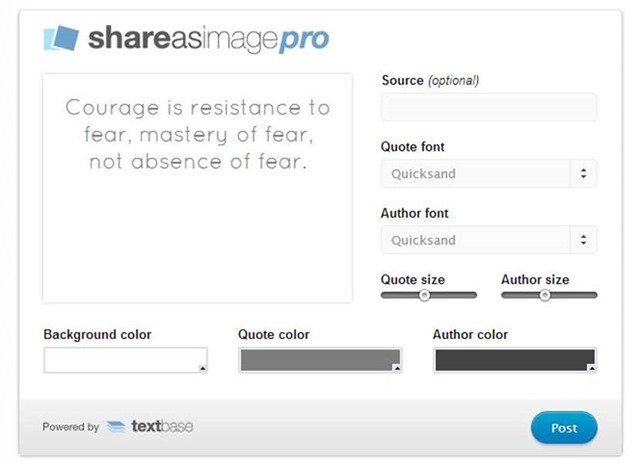This screenshot has width=640, height=467.
Task: Click the quote text in the preview
Action: point(197,134)
